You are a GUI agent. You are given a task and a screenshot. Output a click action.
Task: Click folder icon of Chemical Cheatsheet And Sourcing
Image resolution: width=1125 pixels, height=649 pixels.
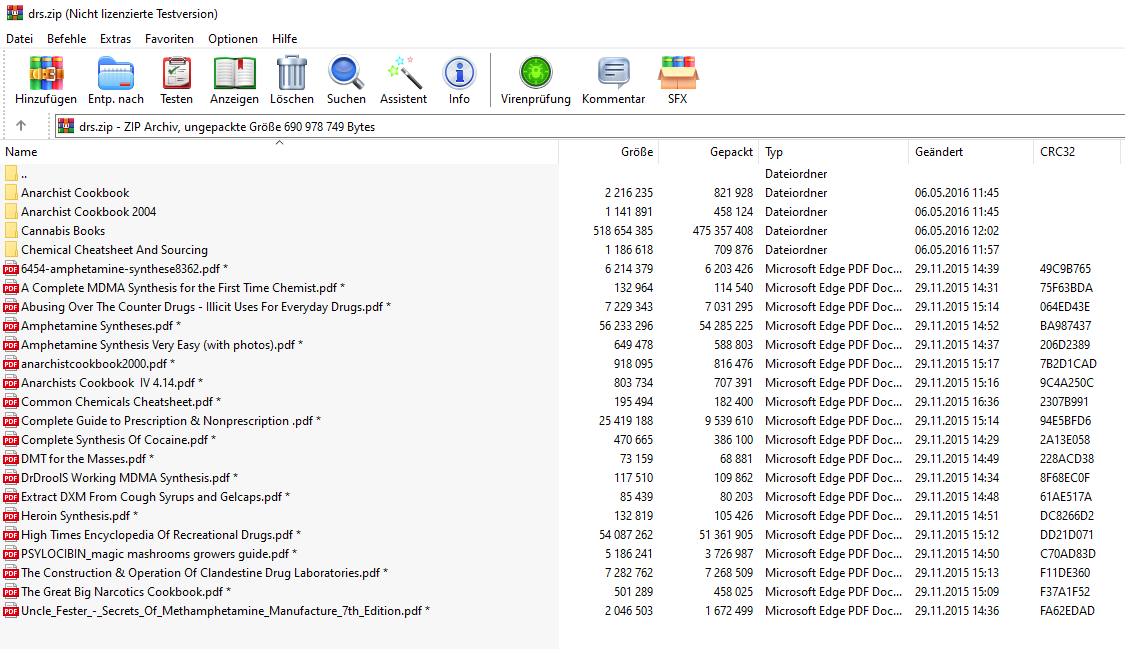(x=11, y=250)
